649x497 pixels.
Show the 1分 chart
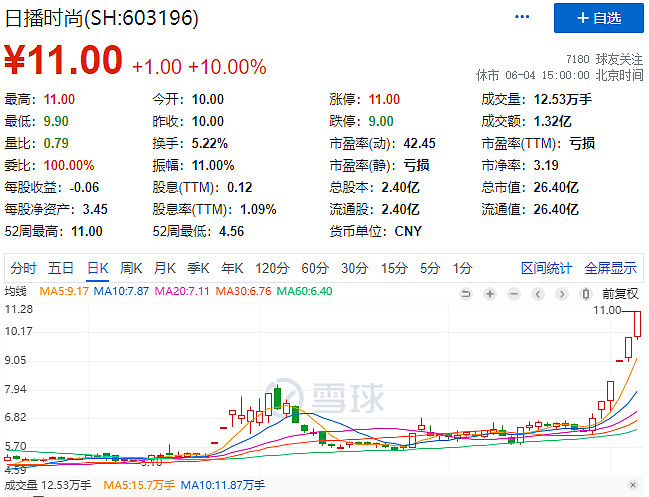point(462,268)
